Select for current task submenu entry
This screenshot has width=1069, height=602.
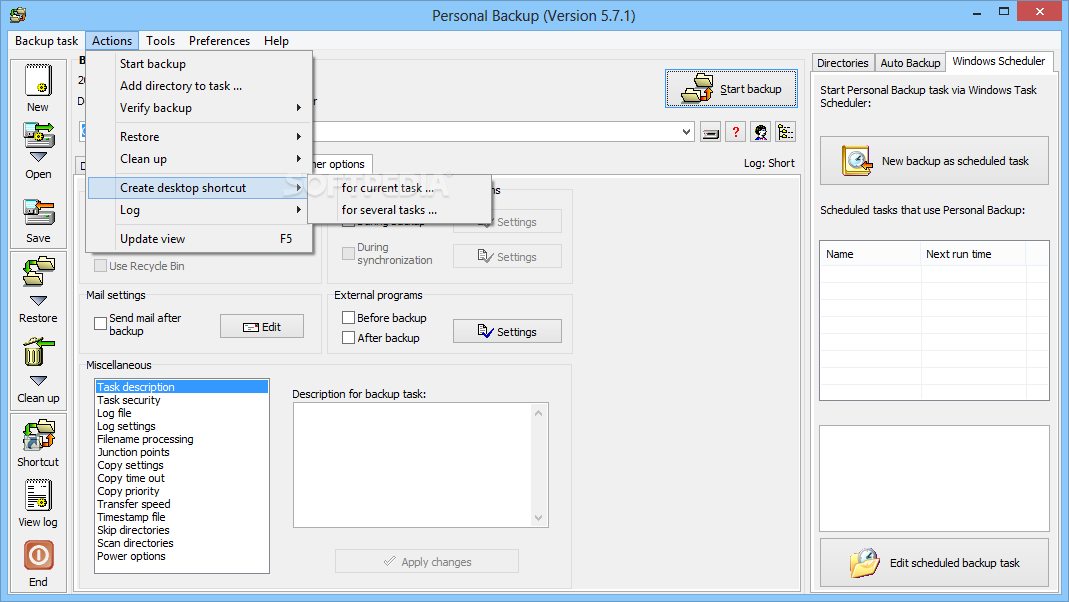(400, 187)
